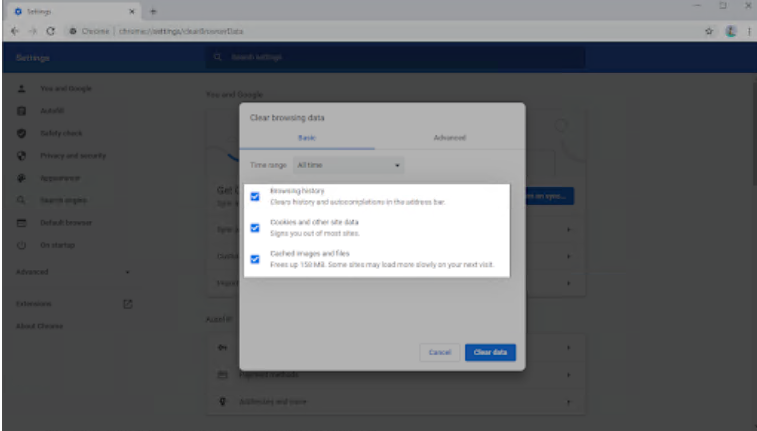This screenshot has height=431, width=757.
Task: Uncheck the Browsing history checkbox
Action: (255, 197)
